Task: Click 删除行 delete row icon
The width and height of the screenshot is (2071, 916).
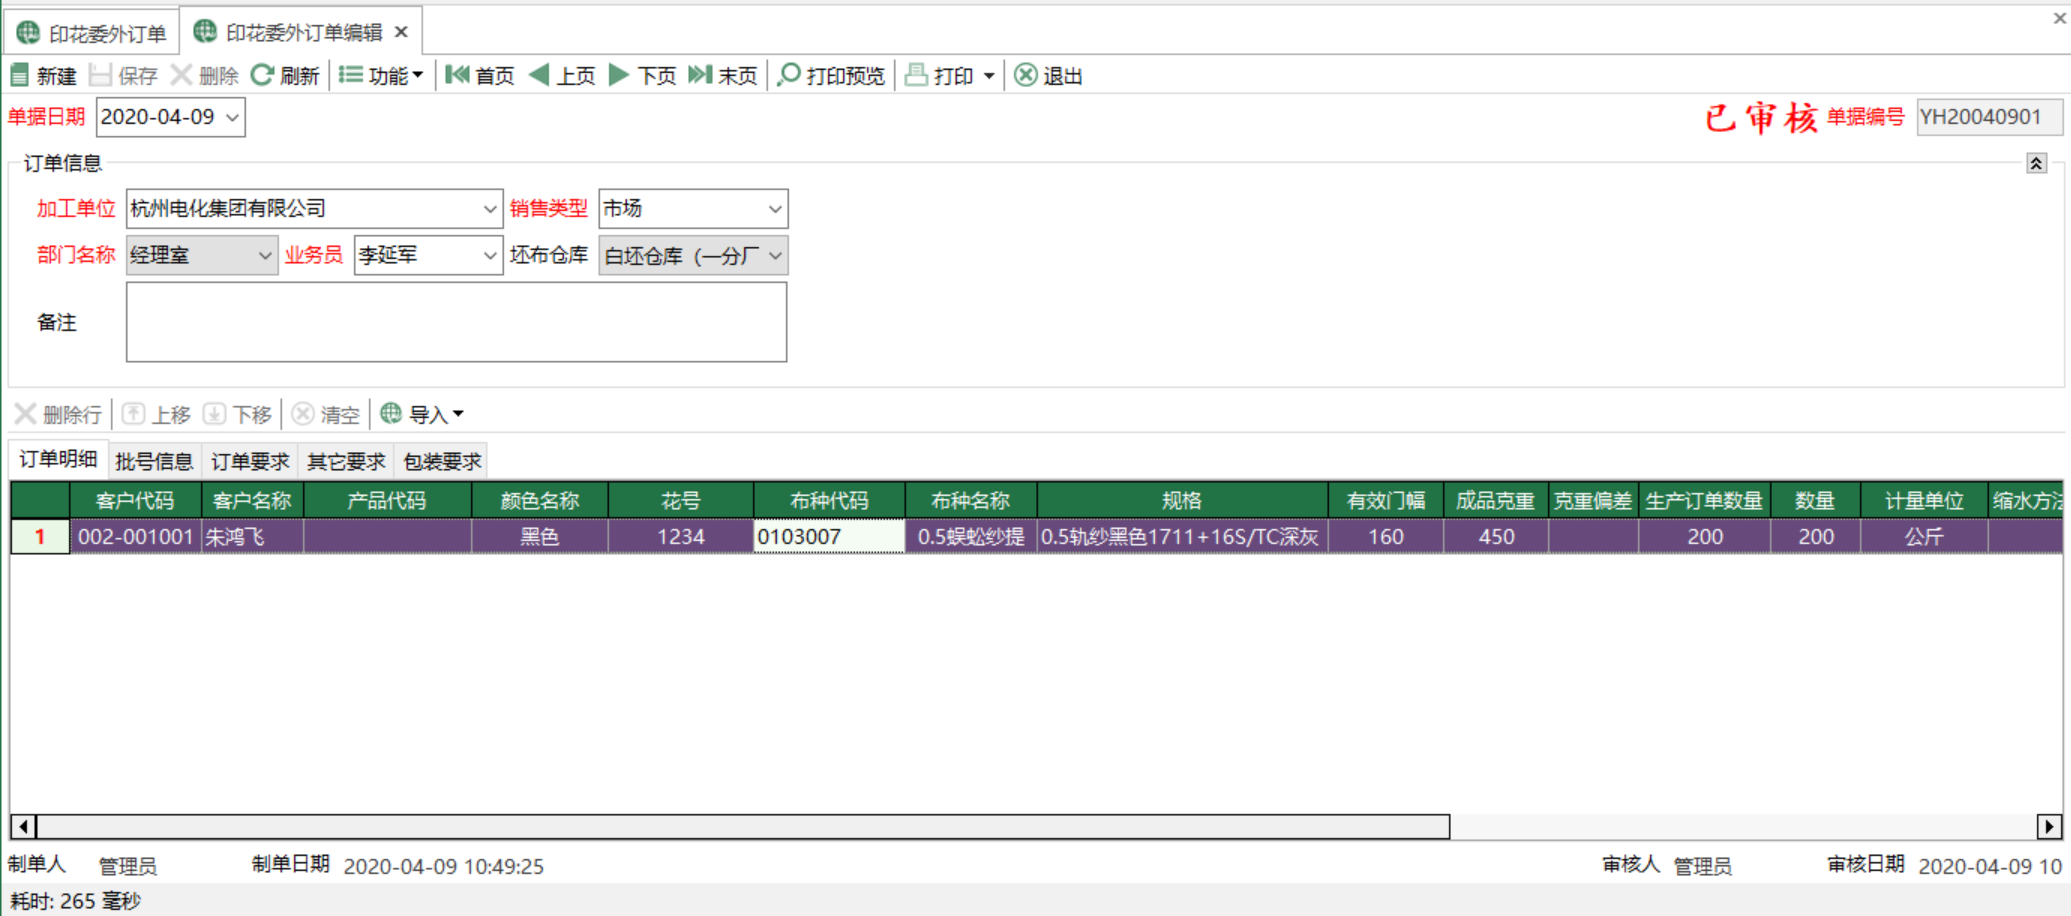Action: pyautogui.click(x=26, y=414)
